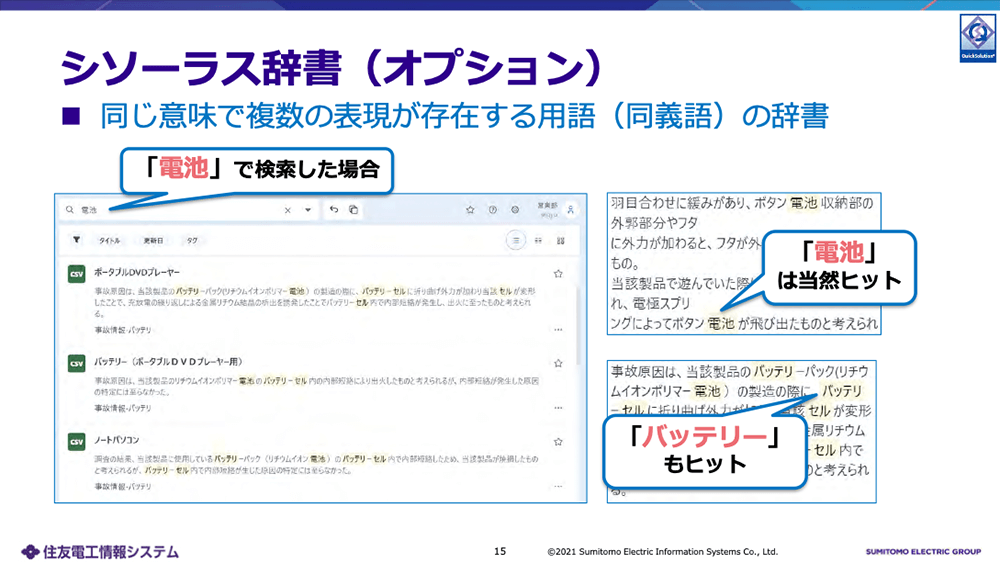This screenshot has width=1000, height=563.
Task: Click the slide page number 15
Action: click(500, 551)
